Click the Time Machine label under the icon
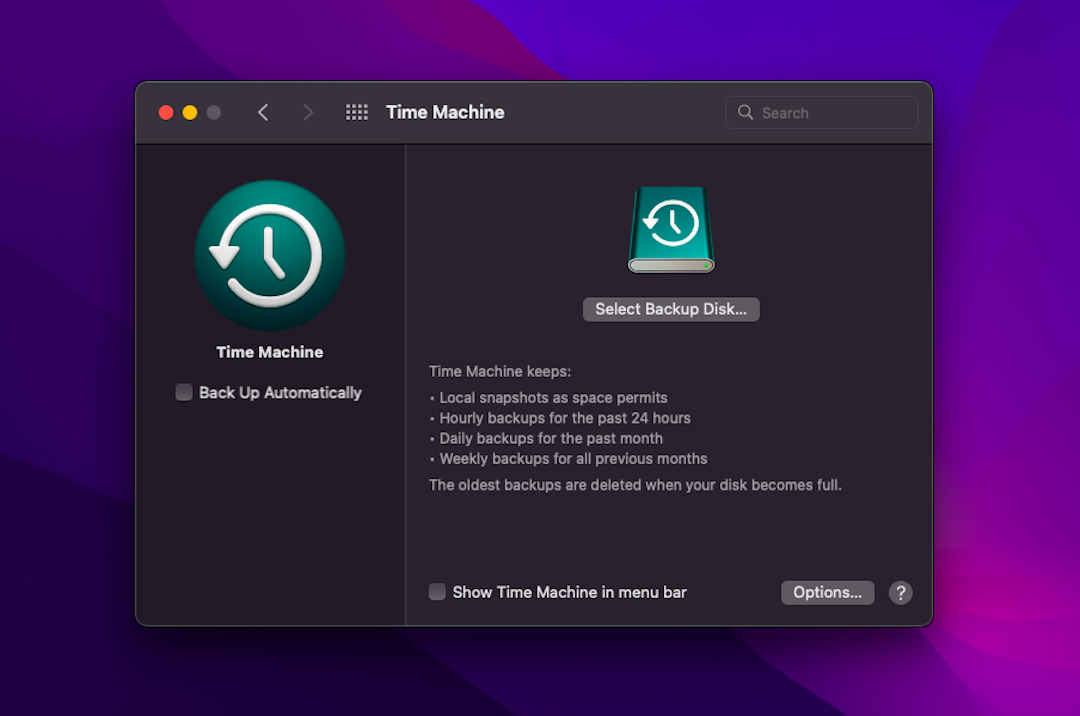 click(270, 352)
